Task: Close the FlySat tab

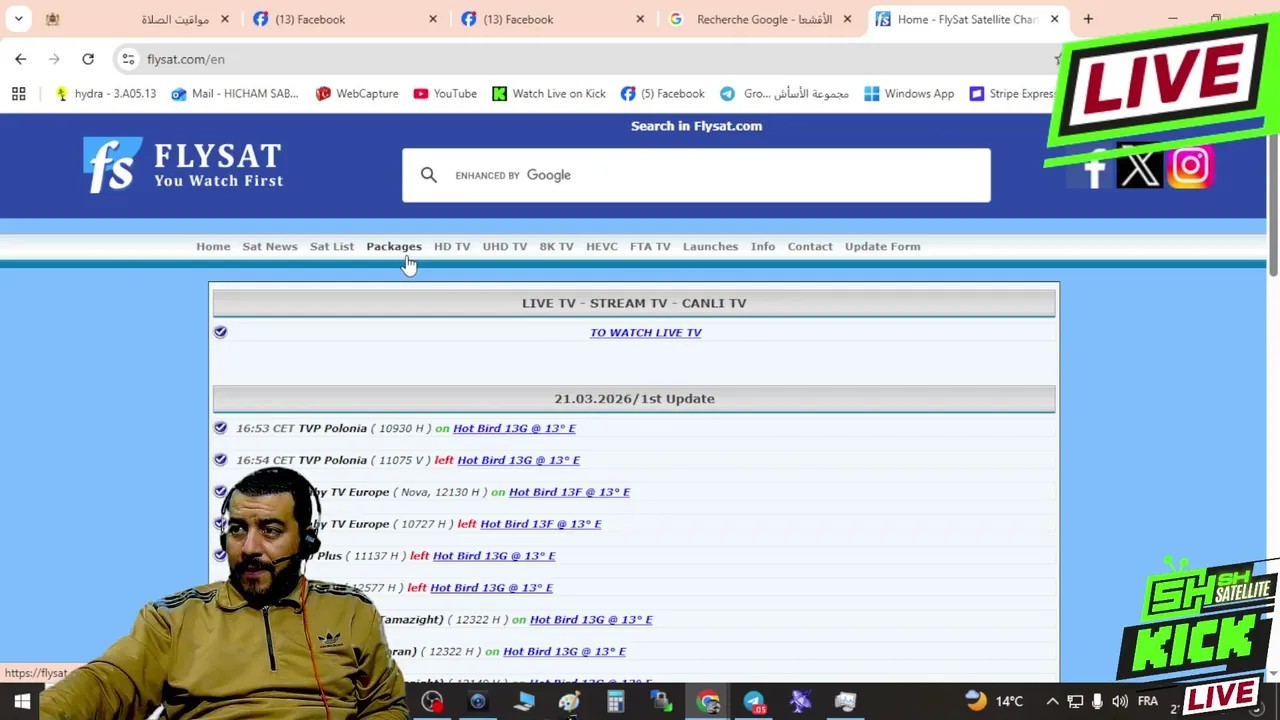Action: coord(1054,19)
